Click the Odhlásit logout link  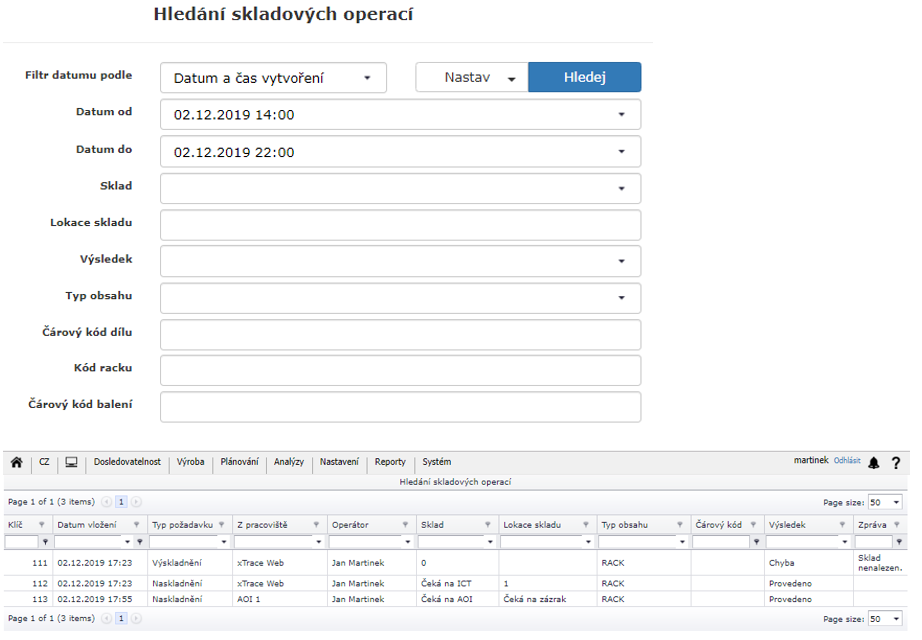(x=847, y=461)
